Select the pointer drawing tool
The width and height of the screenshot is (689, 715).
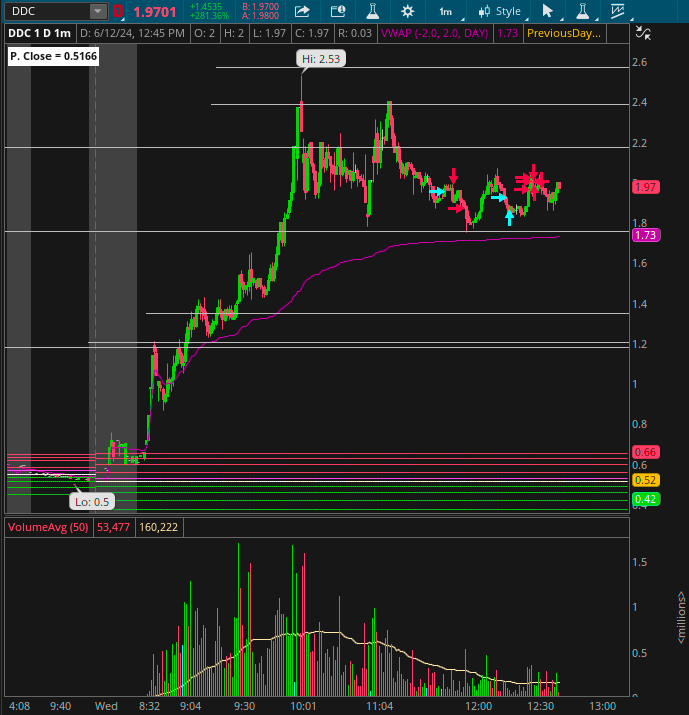[547, 11]
